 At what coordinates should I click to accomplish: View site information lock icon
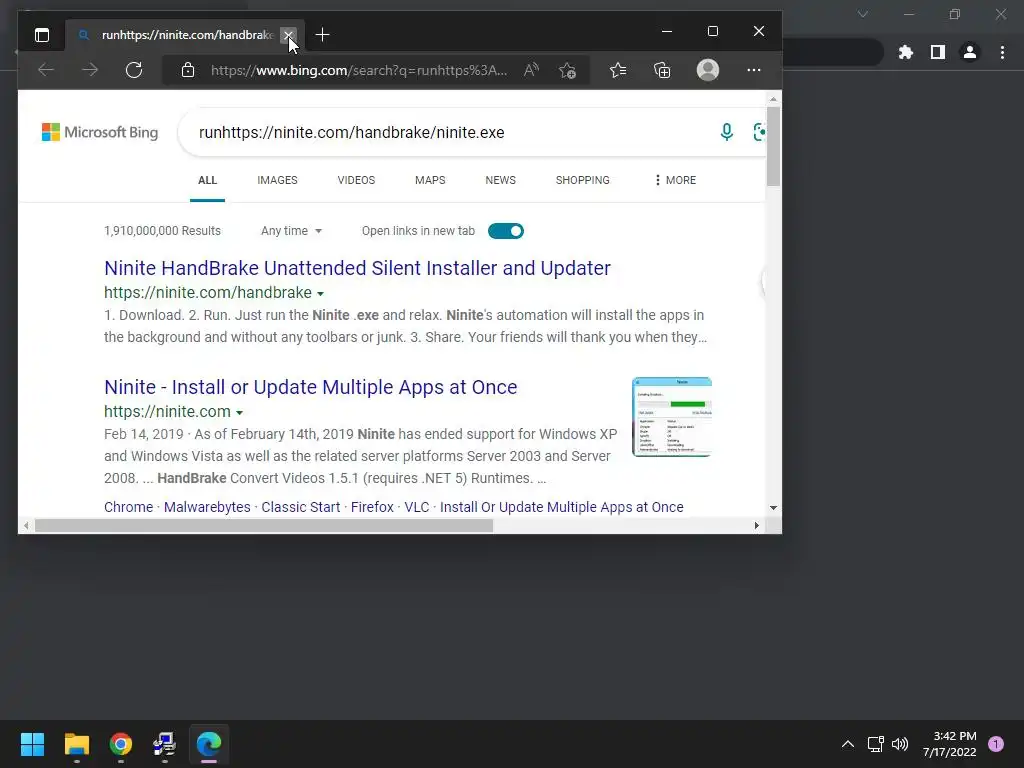187,70
